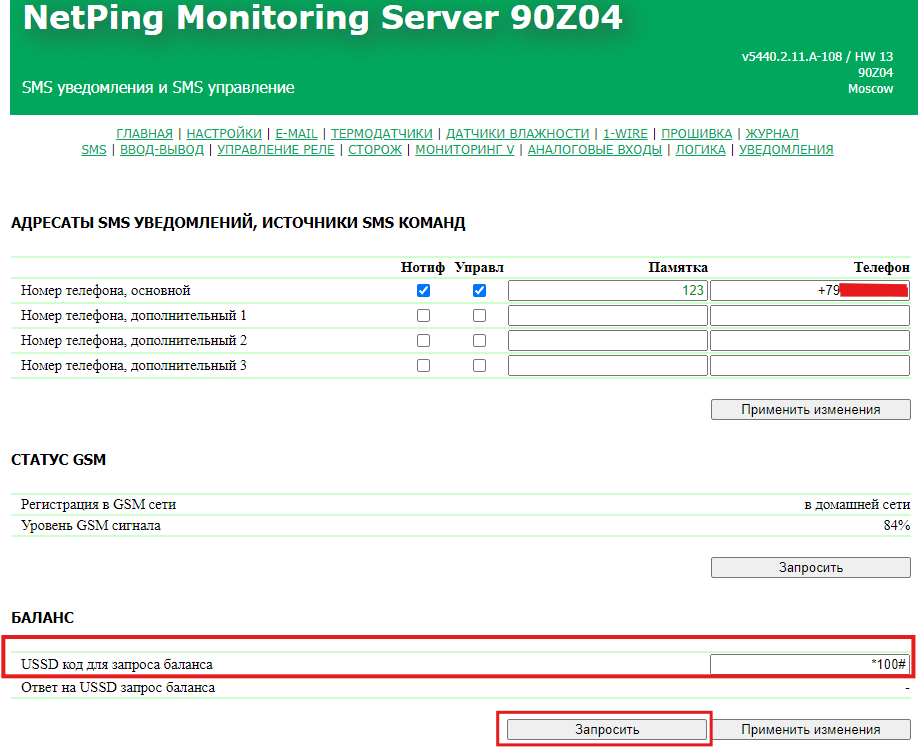Open the E-MAIL settings link
Viewport: 918px width, 747px height.
pos(296,133)
